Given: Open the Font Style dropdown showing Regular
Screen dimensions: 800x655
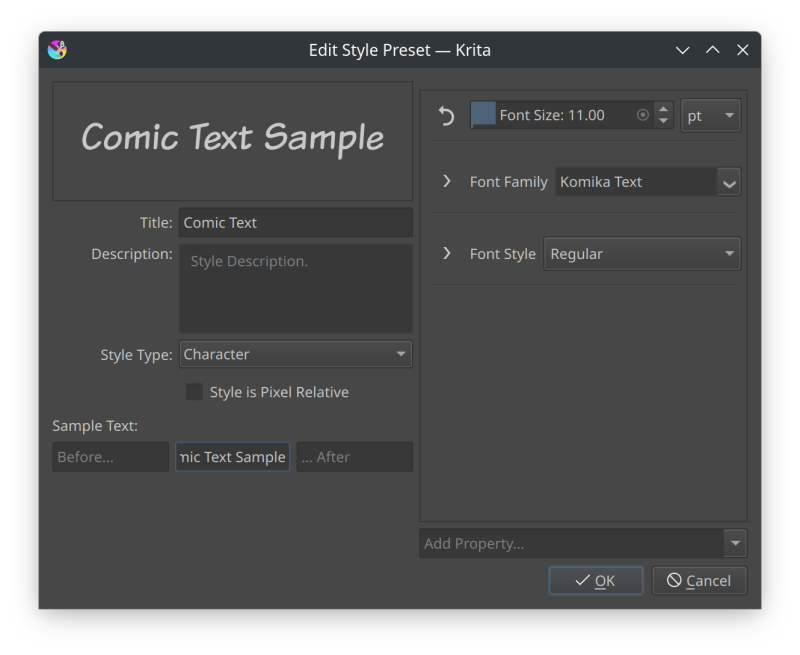Looking at the screenshot, I should coord(641,254).
